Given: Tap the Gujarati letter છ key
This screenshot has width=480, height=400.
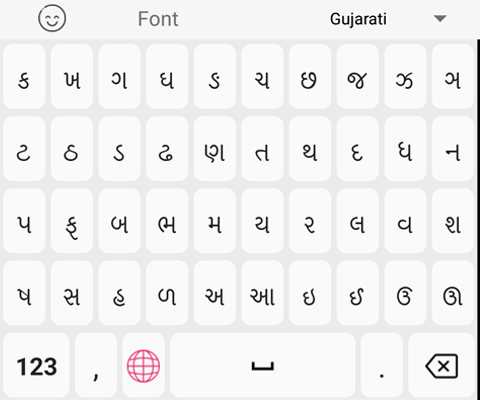Looking at the screenshot, I should point(310,76).
